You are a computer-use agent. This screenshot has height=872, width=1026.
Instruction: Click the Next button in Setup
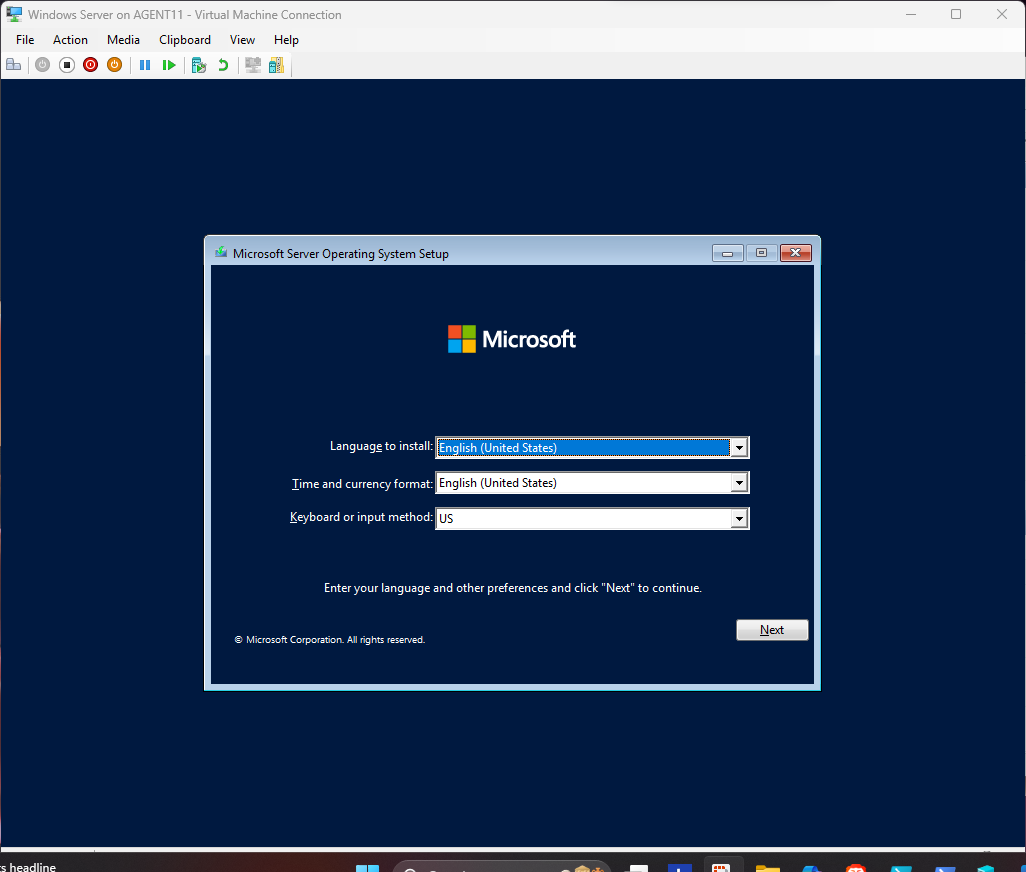coord(771,630)
